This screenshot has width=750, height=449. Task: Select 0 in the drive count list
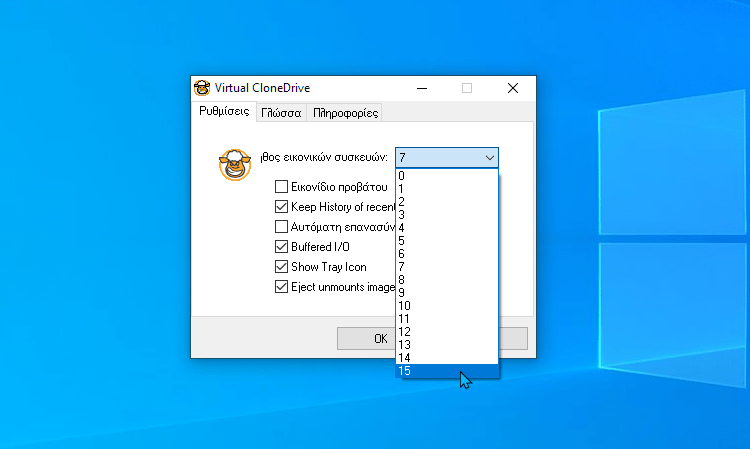pyautogui.click(x=447, y=176)
